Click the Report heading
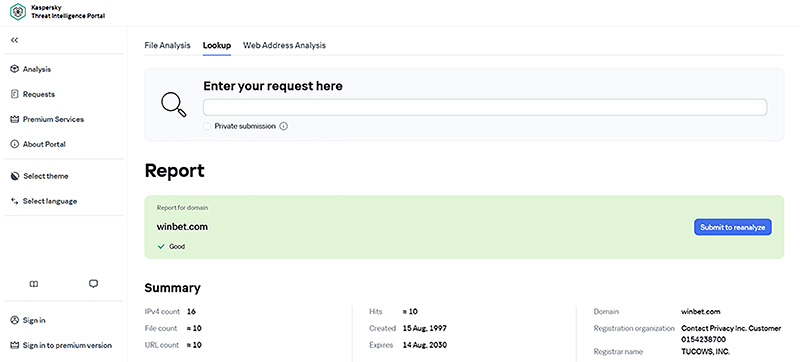The height and width of the screenshot is (362, 800). coord(174,170)
